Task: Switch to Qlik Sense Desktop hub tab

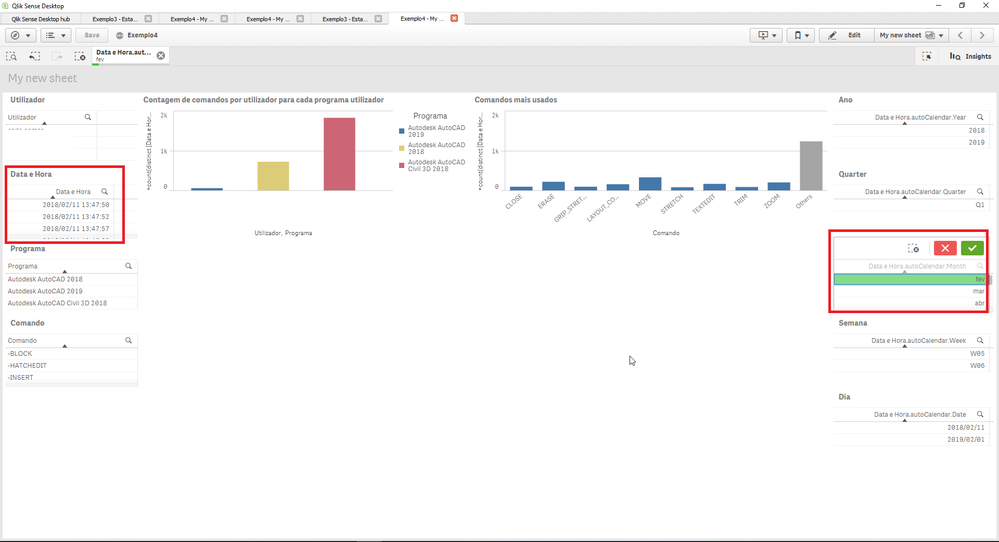Action: pos(41,19)
